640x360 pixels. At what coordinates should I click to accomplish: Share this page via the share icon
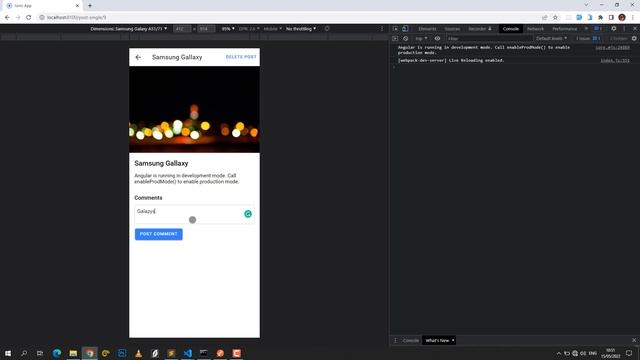point(544,18)
